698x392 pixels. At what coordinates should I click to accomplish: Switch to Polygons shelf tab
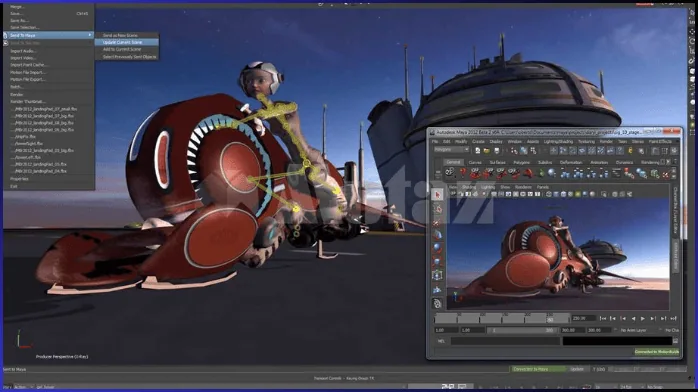pyautogui.click(x=521, y=162)
